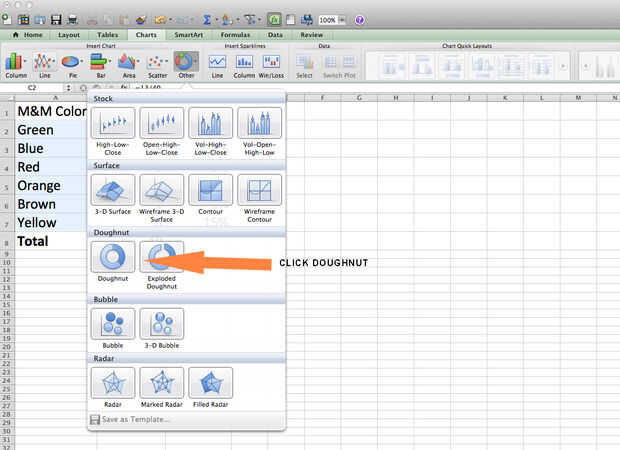Screen dimensions: 620x450
Task: Switch to the Layout ribbon tab
Action: pyautogui.click(x=69, y=35)
